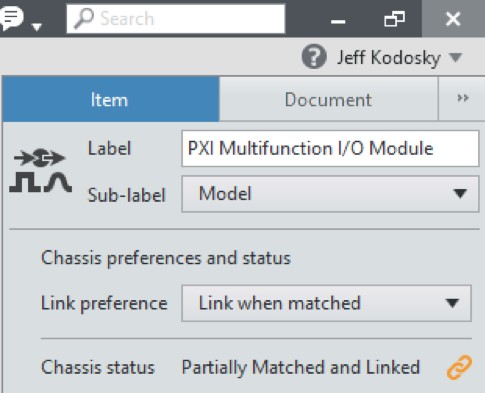The width and height of the screenshot is (485, 393).
Task: Switch to the Item tab
Action: (x=111, y=99)
